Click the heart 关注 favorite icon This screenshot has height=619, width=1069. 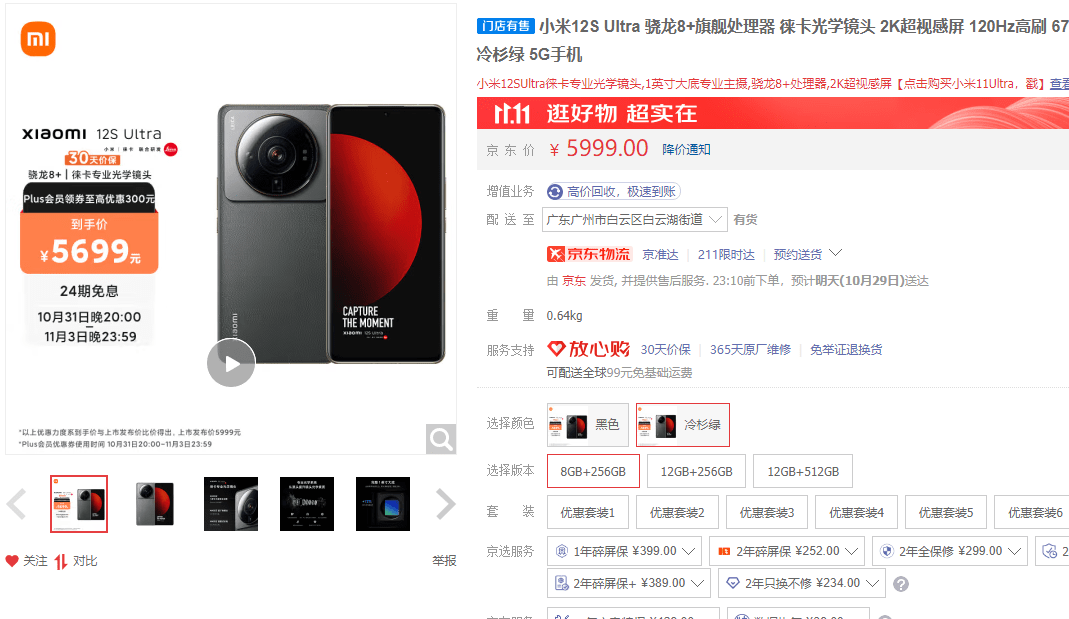[x=12, y=561]
